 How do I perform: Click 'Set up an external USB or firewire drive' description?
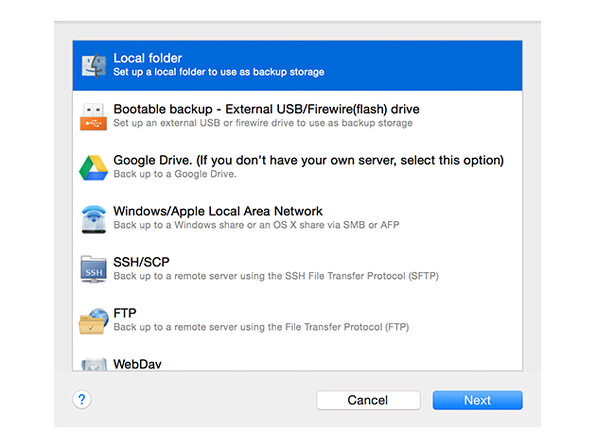263,123
